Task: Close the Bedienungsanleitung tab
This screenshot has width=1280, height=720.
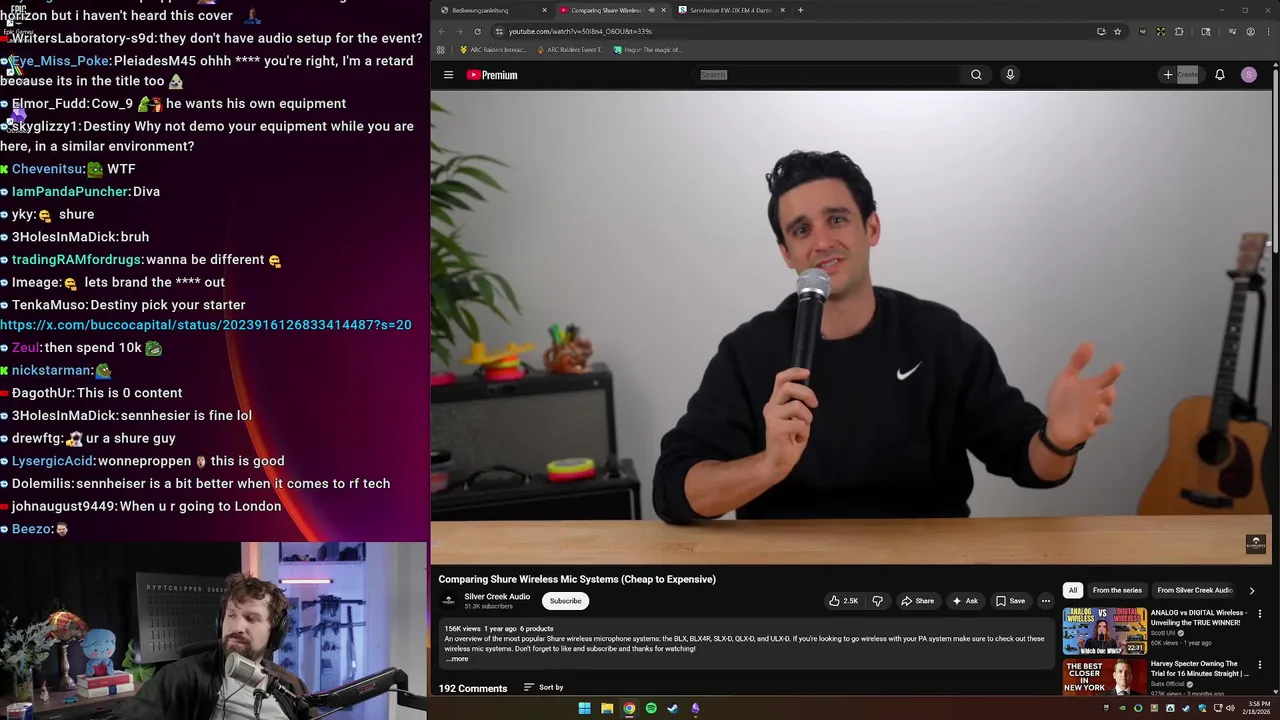Action: click(544, 10)
